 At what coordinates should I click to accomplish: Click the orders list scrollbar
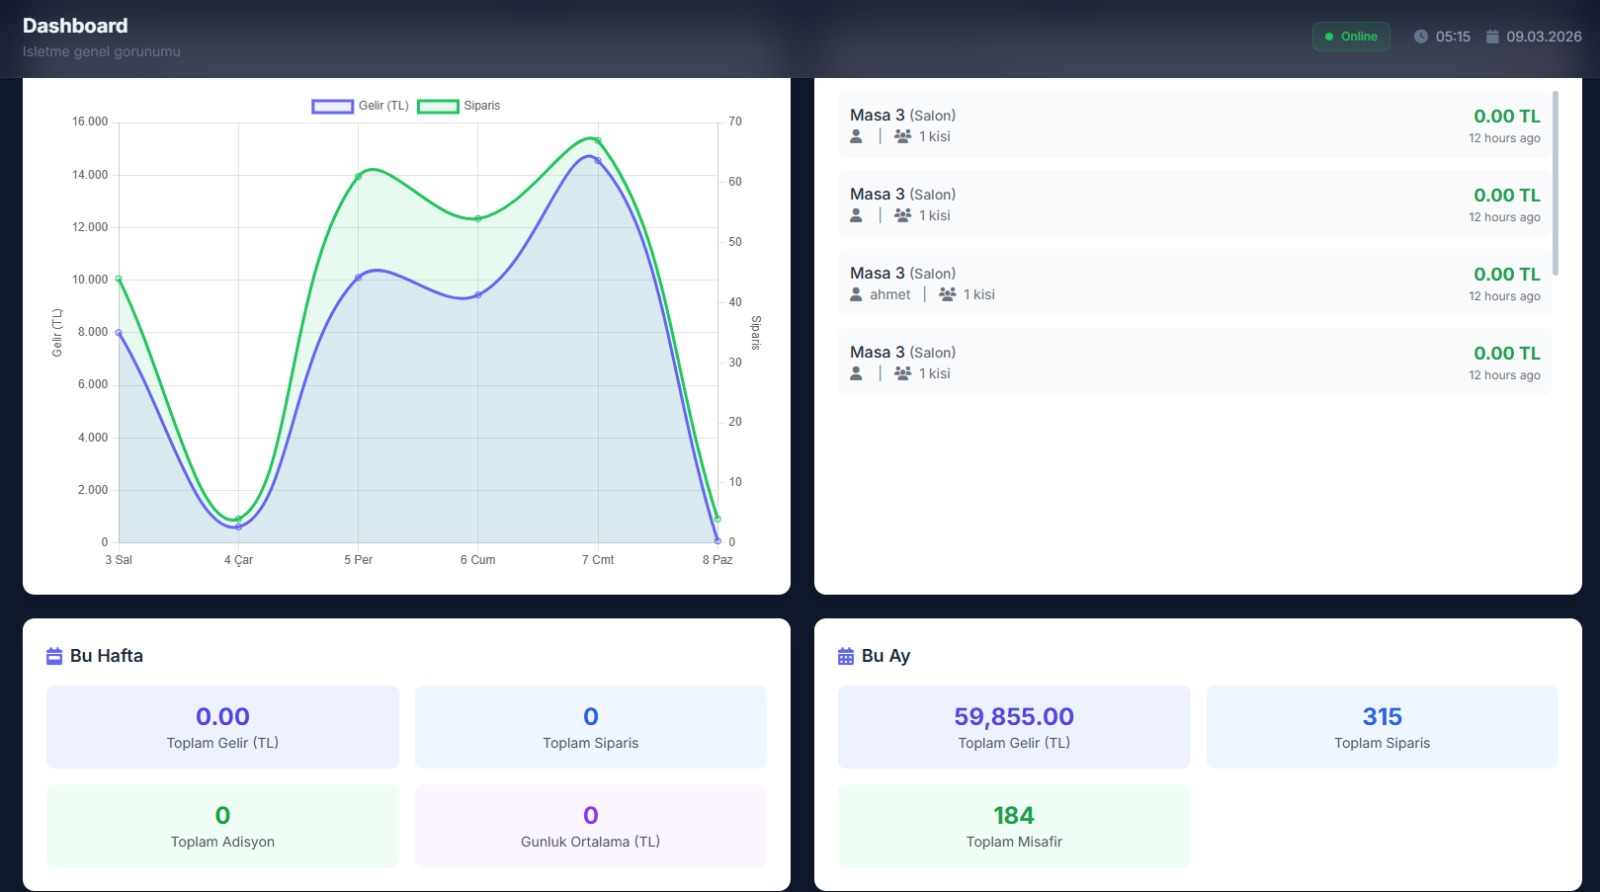[1555, 183]
